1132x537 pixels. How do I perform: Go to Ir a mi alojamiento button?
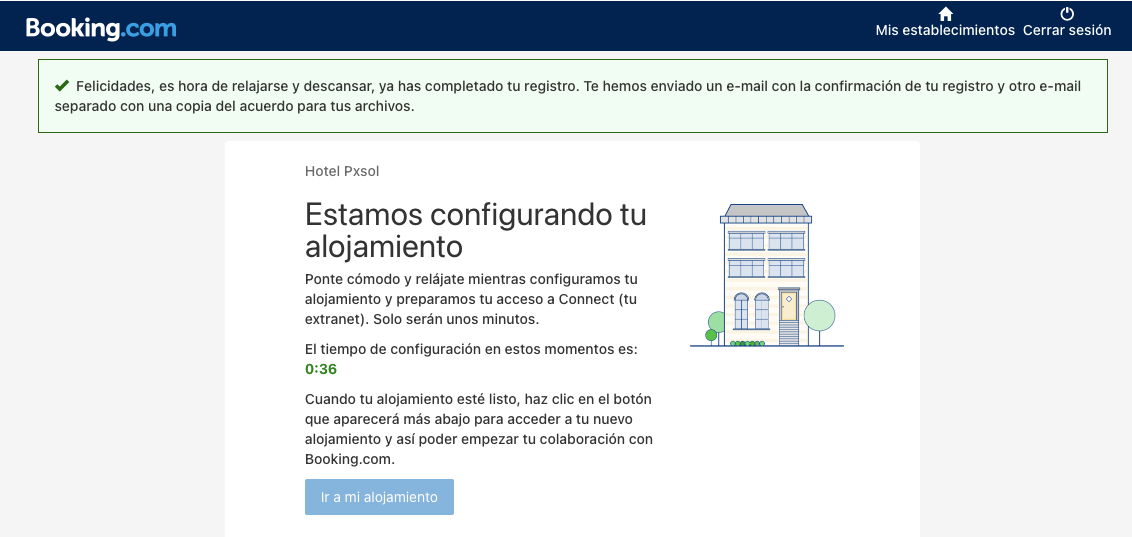[379, 497]
